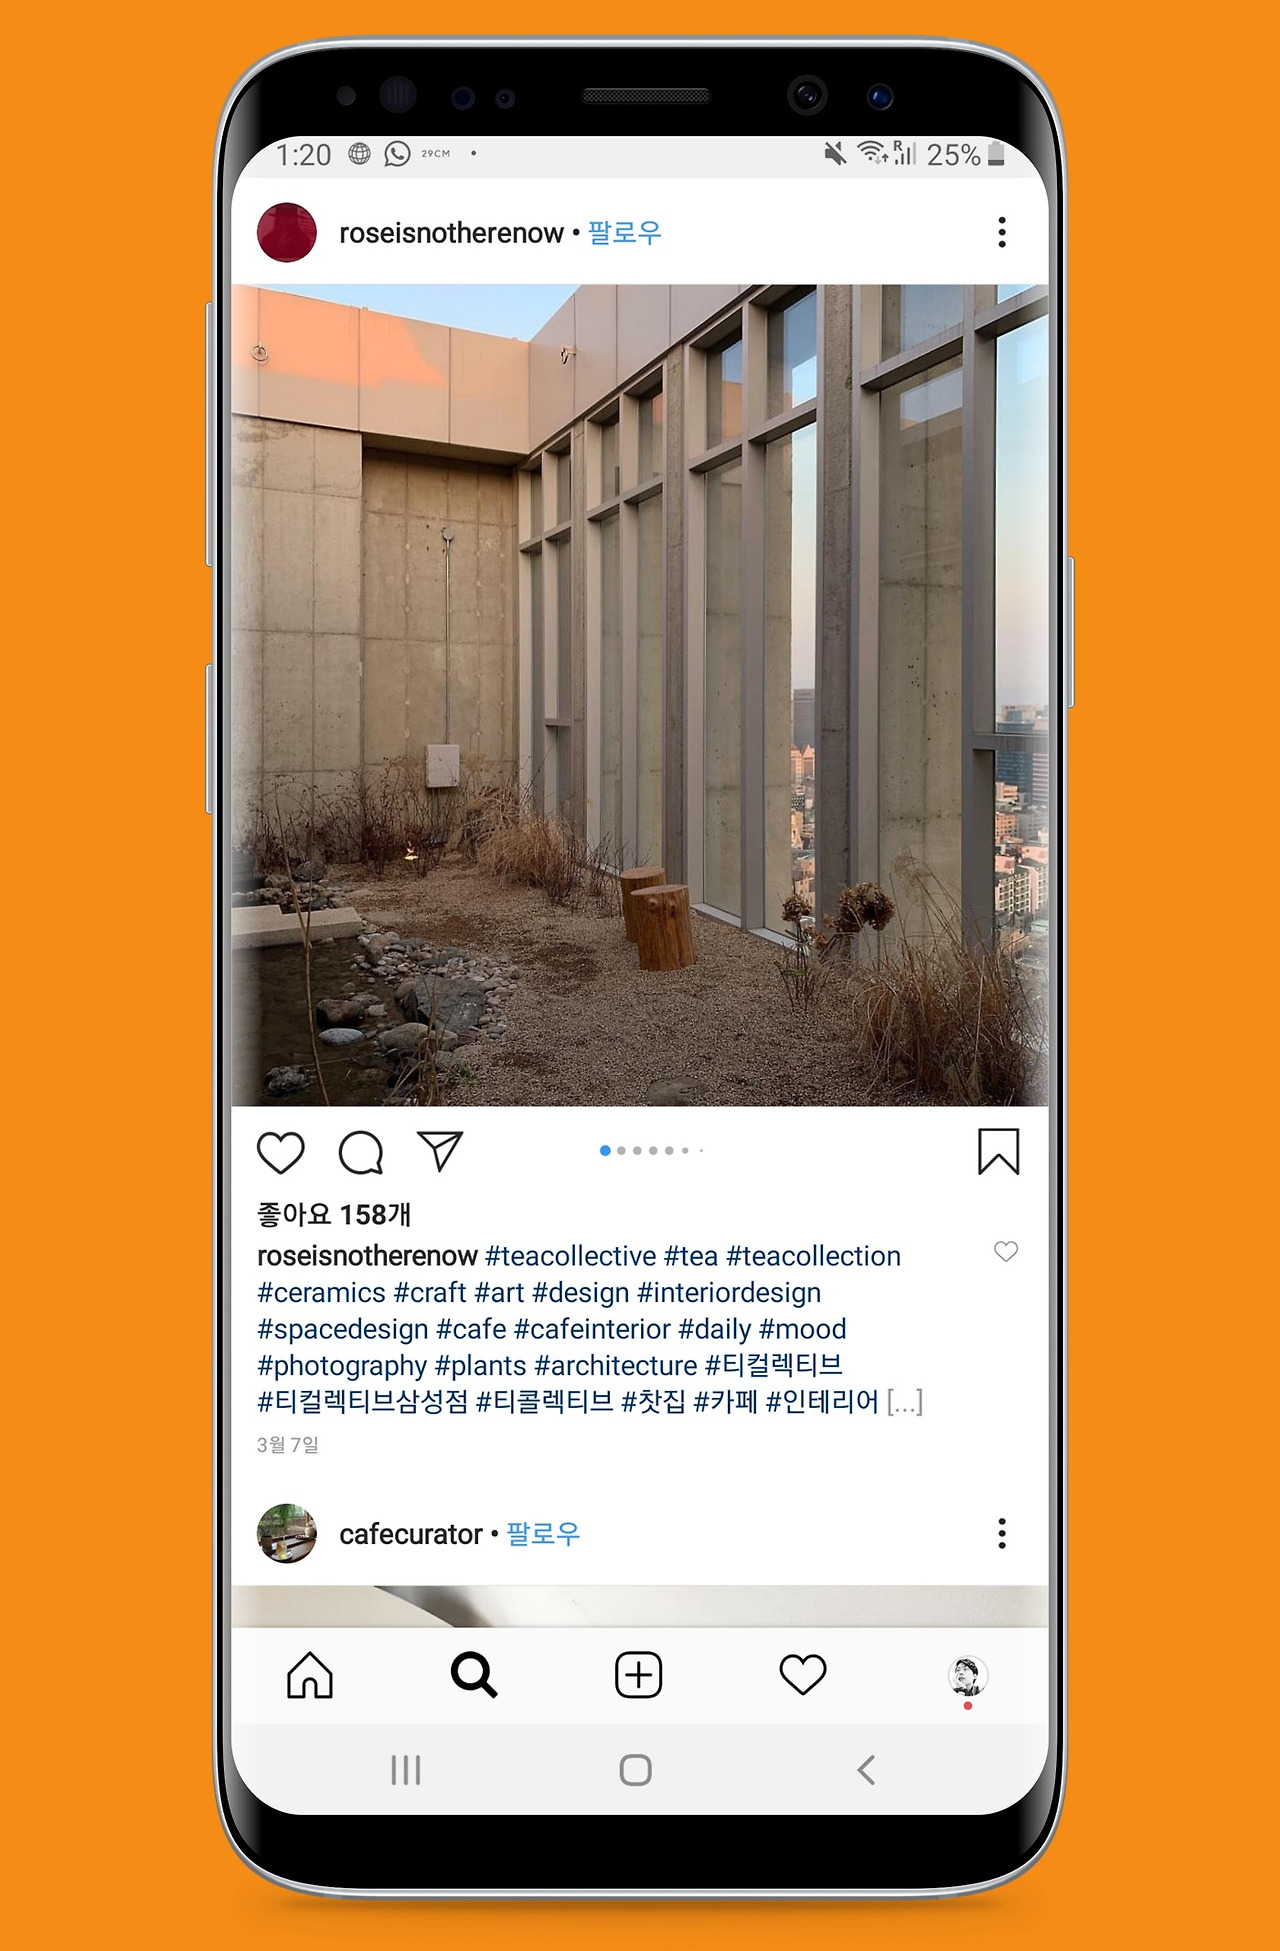The image size is (1280, 1951).
Task: Expand the truncated caption with [...]
Action: point(905,1402)
